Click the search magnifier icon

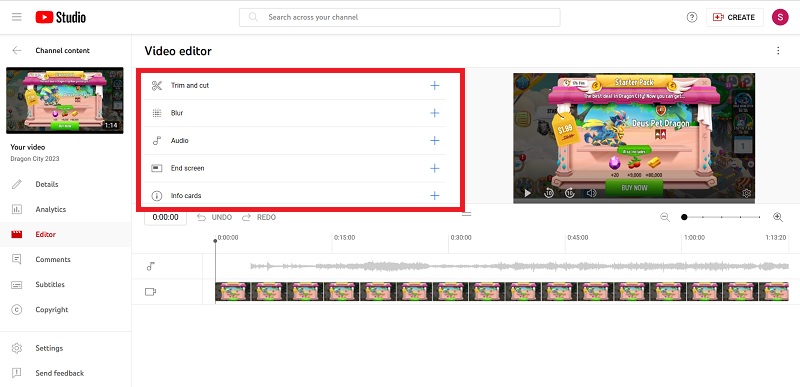(x=253, y=17)
